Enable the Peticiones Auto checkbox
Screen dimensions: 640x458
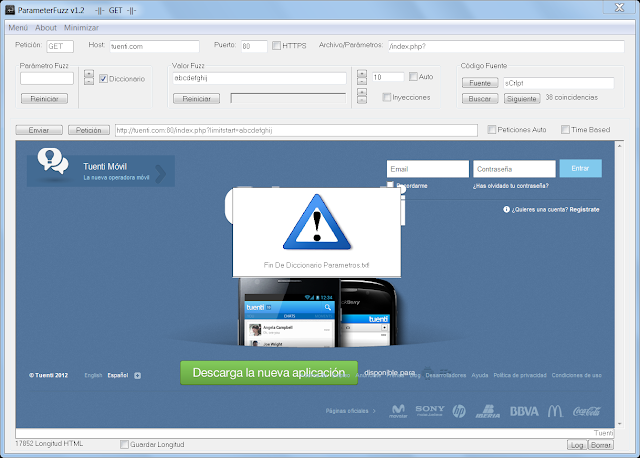(491, 129)
